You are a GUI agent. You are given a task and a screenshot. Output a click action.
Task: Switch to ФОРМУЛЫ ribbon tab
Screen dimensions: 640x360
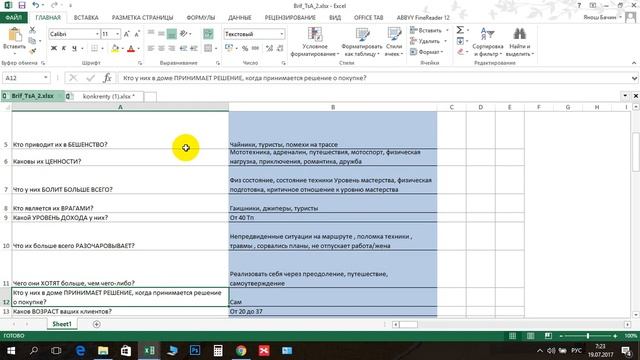click(201, 18)
